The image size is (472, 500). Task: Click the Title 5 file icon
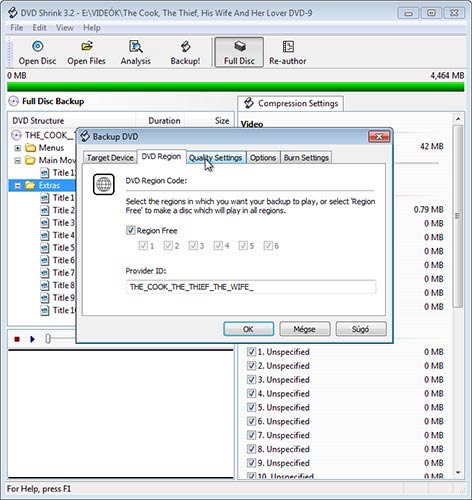(x=45, y=248)
